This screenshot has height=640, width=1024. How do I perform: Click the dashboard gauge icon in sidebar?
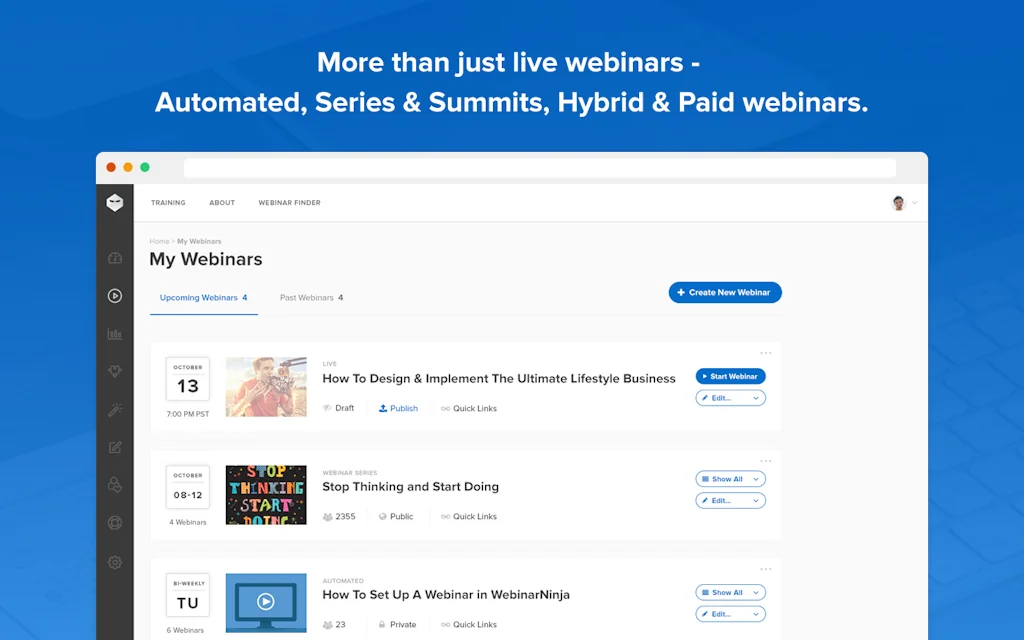pos(115,258)
